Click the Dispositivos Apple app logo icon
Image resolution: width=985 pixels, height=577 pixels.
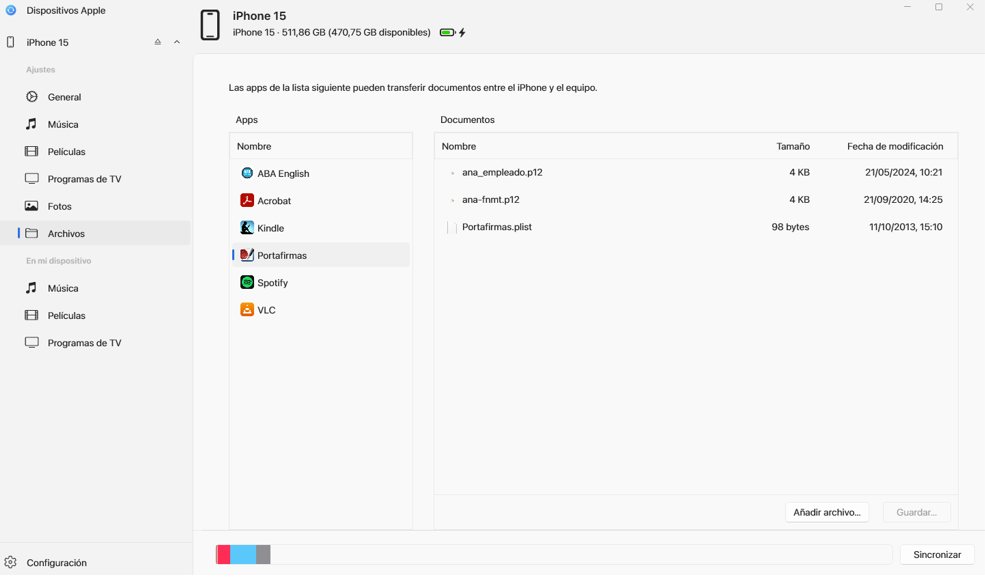11,10
